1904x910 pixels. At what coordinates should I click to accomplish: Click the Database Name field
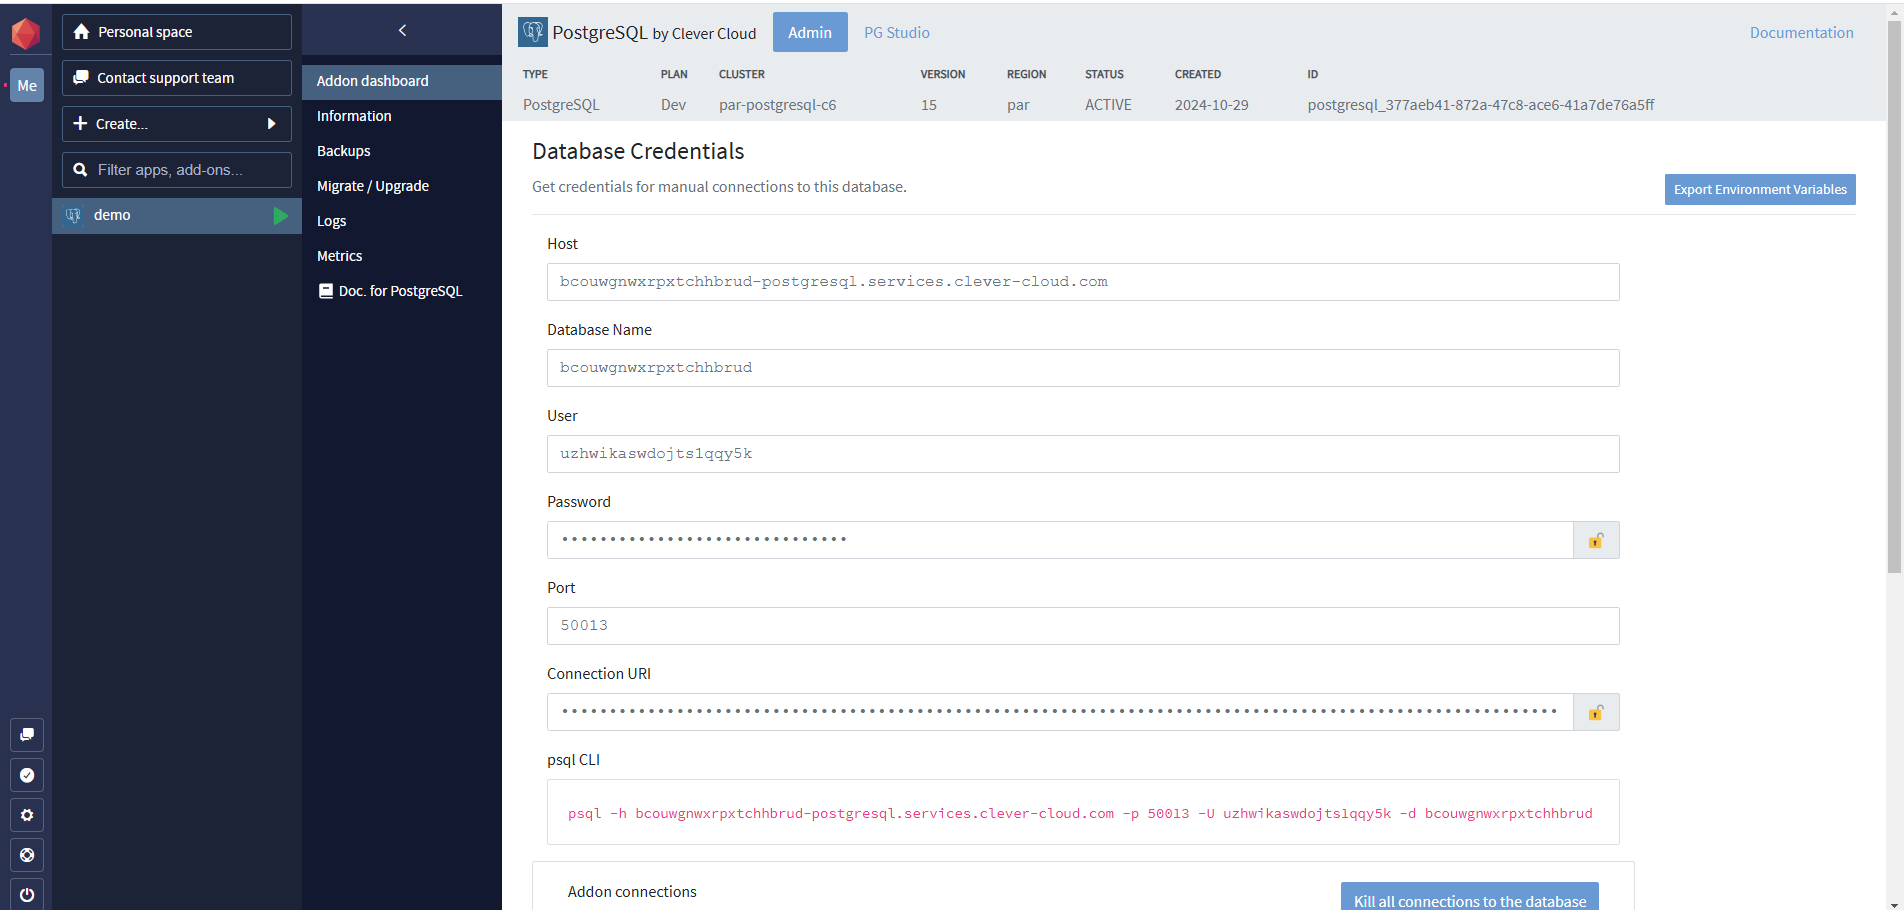[1083, 368]
